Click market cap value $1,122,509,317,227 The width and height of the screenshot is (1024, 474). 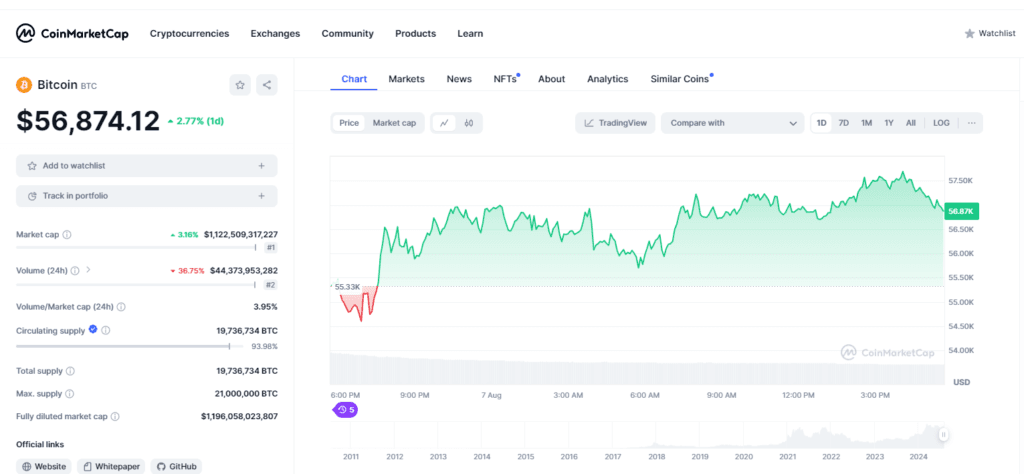(x=241, y=234)
